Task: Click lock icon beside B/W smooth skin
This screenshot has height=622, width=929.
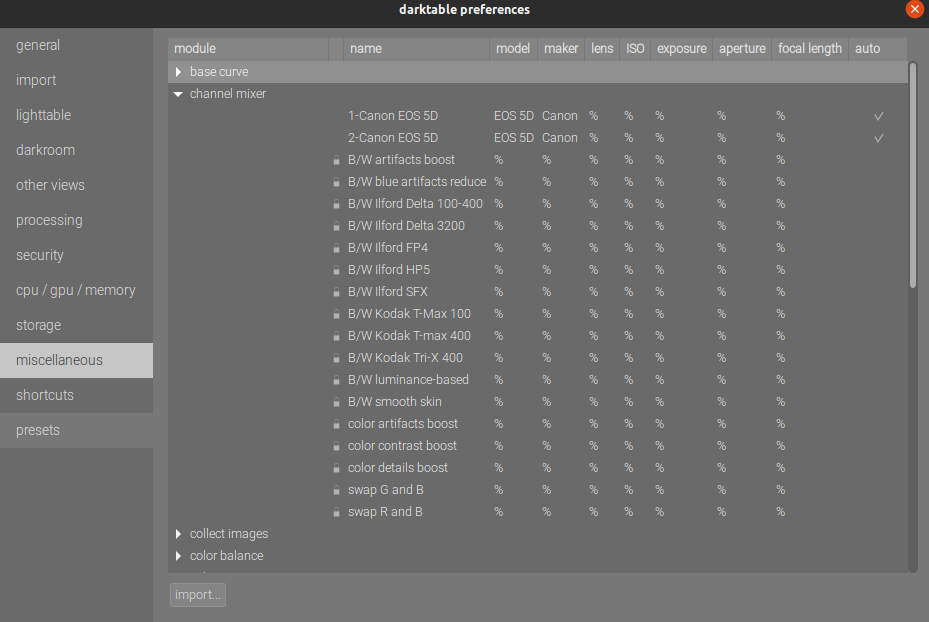Action: (336, 402)
